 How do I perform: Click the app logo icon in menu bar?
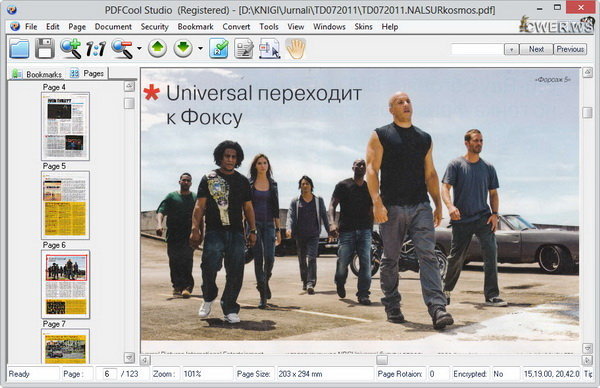tap(15, 27)
